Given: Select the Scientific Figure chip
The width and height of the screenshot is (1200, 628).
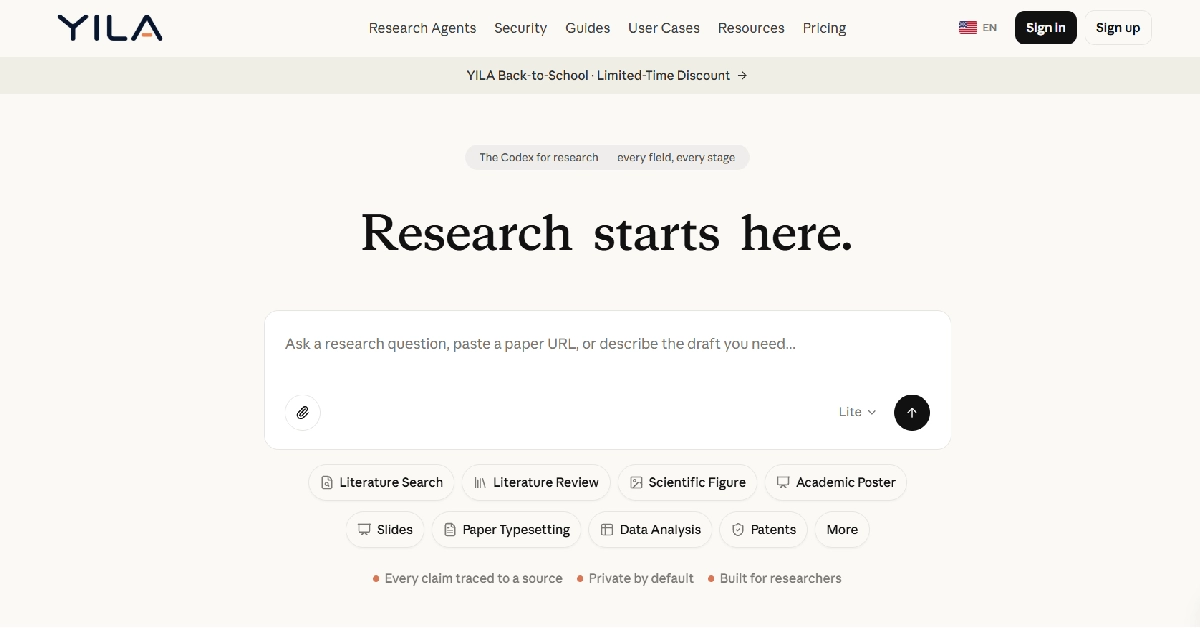Looking at the screenshot, I should 687,482.
